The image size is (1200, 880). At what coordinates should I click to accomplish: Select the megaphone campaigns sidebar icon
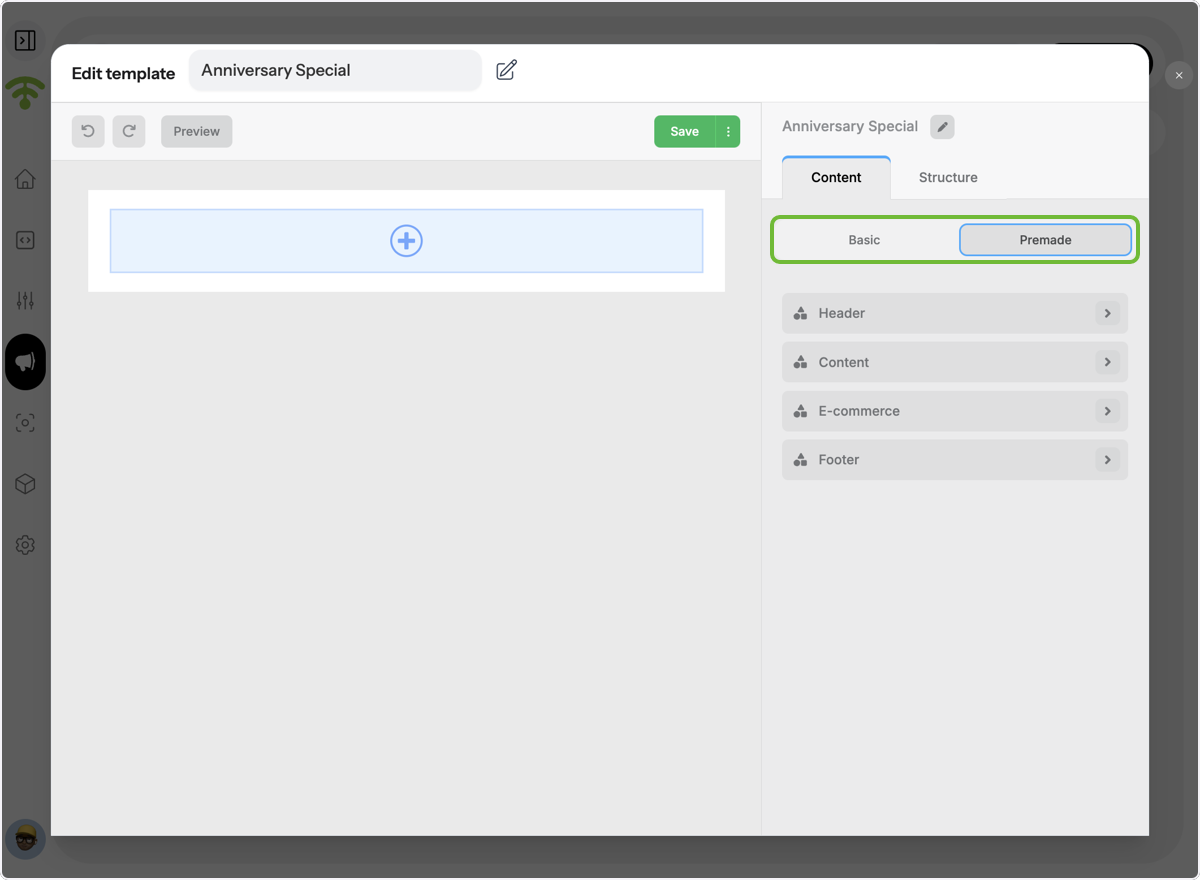point(25,362)
